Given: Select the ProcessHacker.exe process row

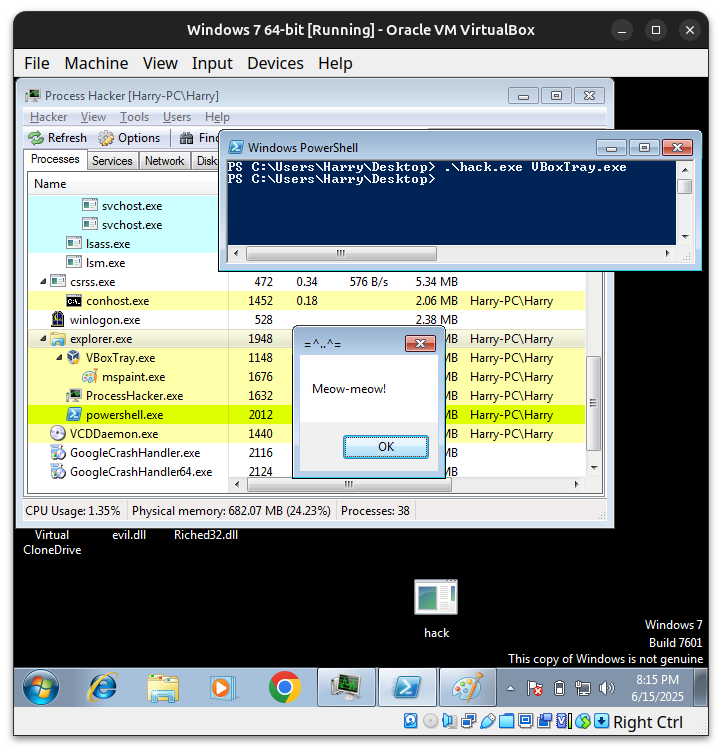Looking at the screenshot, I should point(306,396).
